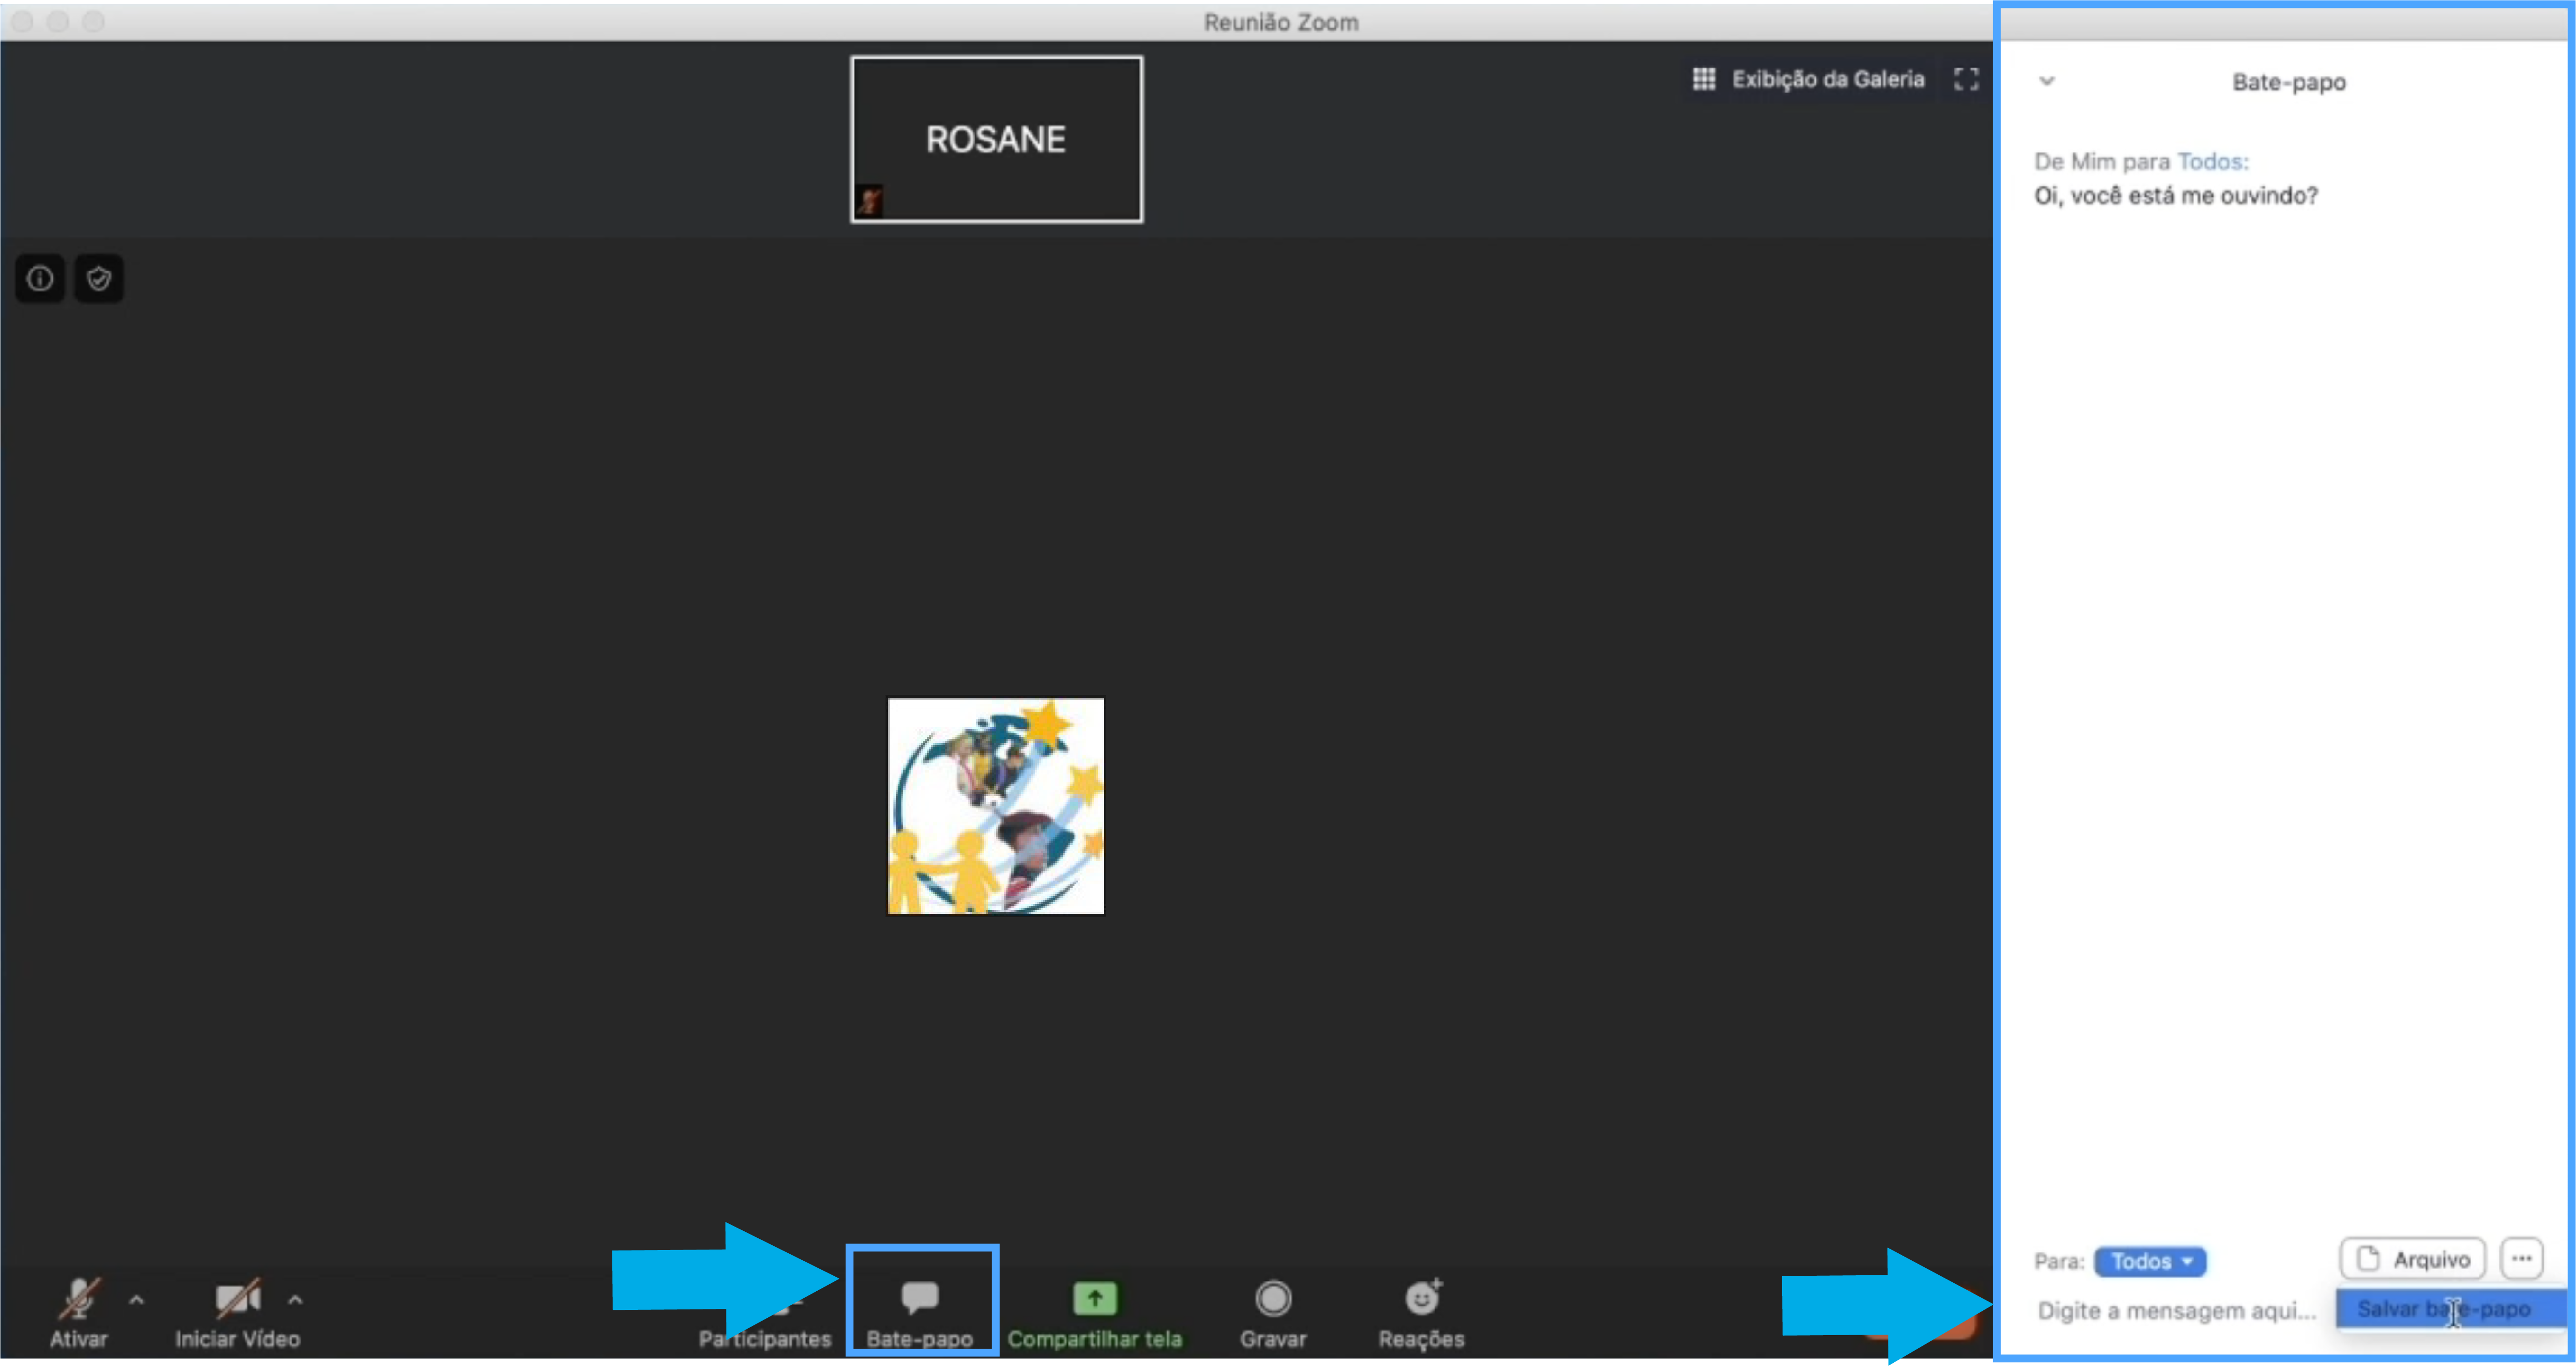Enter full screen mode icon
Screen dimensions: 2576x1366
pyautogui.click(x=1966, y=79)
